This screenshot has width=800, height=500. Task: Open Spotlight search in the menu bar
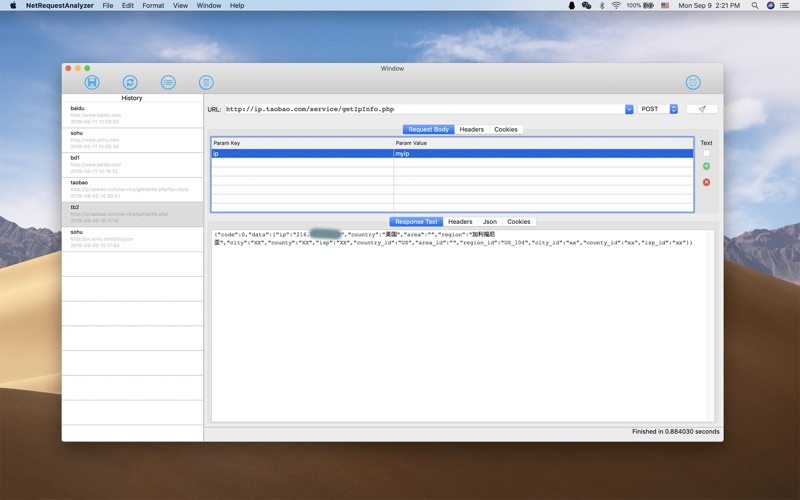click(755, 6)
